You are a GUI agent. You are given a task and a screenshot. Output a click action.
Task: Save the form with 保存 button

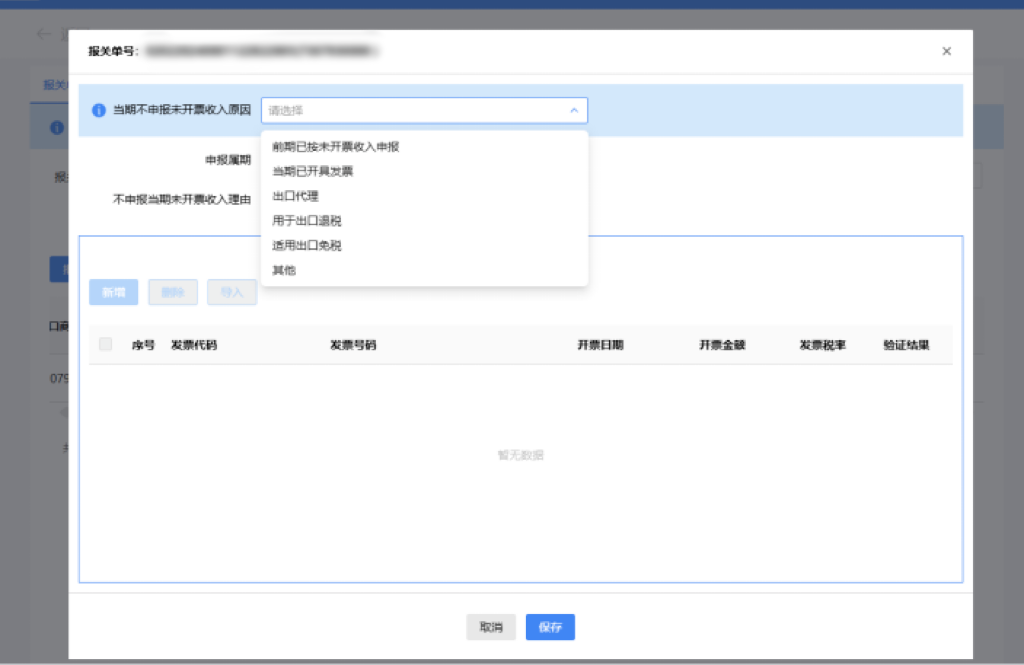coord(550,627)
